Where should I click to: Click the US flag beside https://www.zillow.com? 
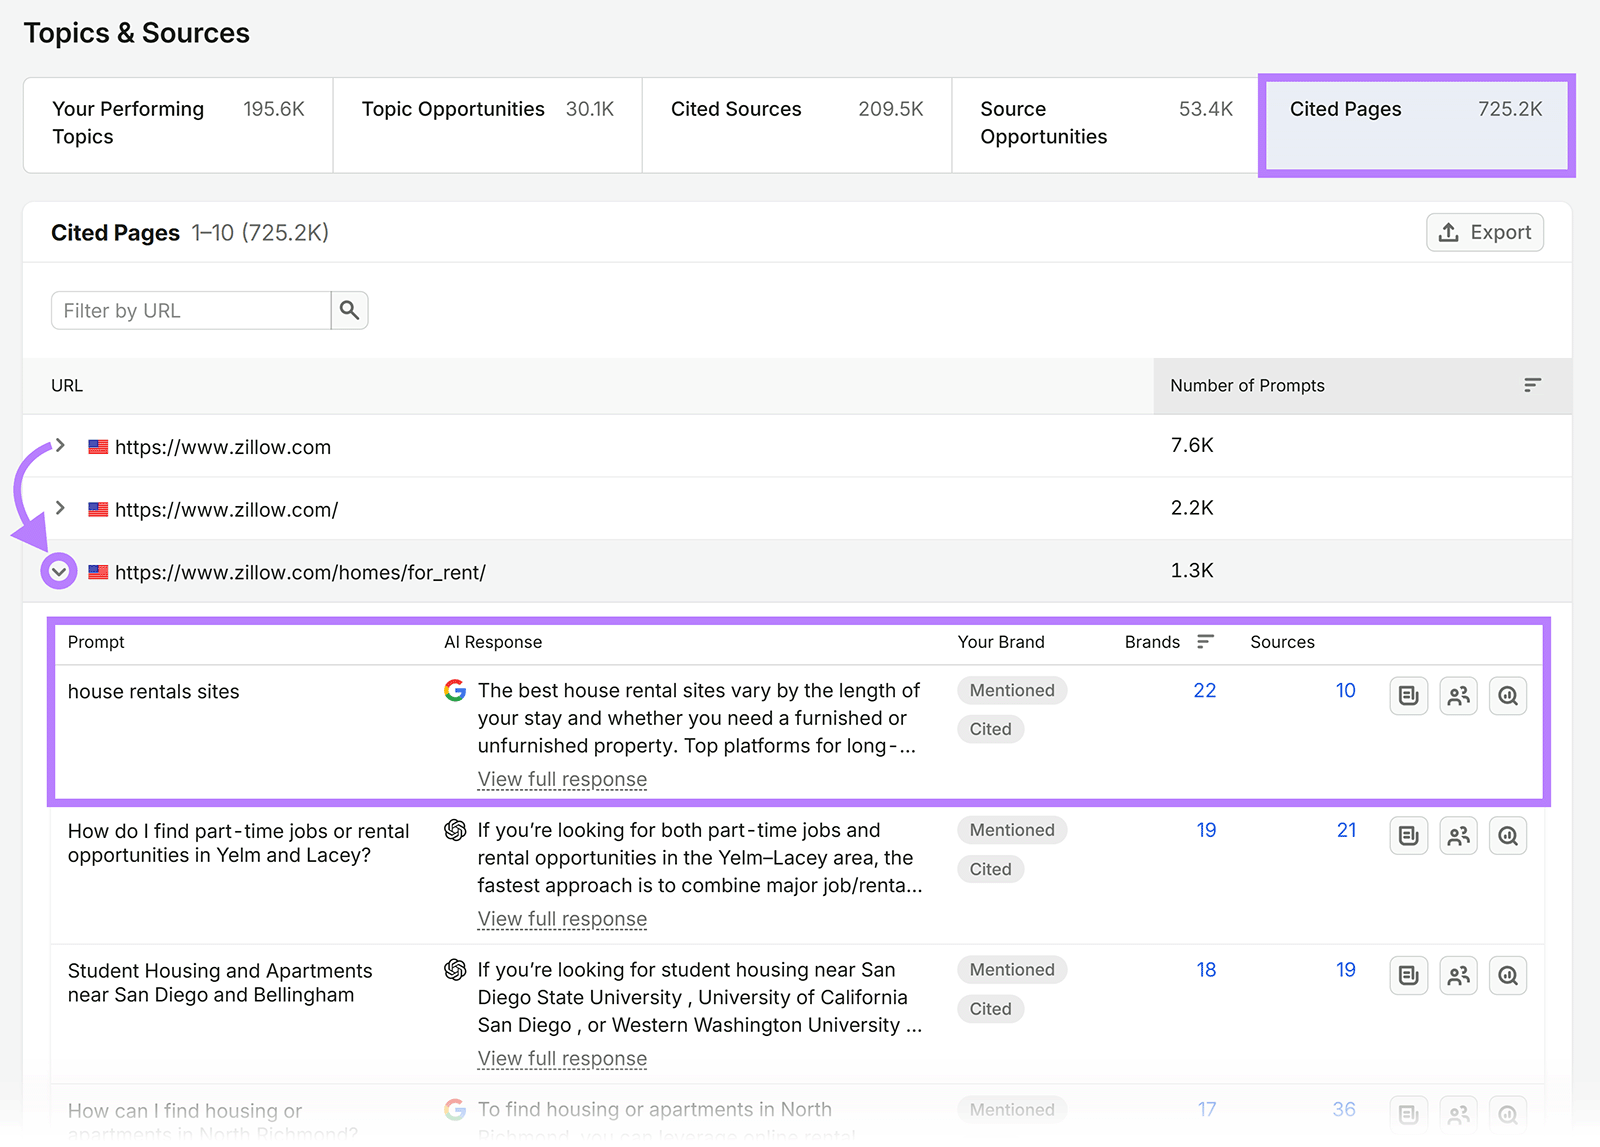[x=98, y=447]
